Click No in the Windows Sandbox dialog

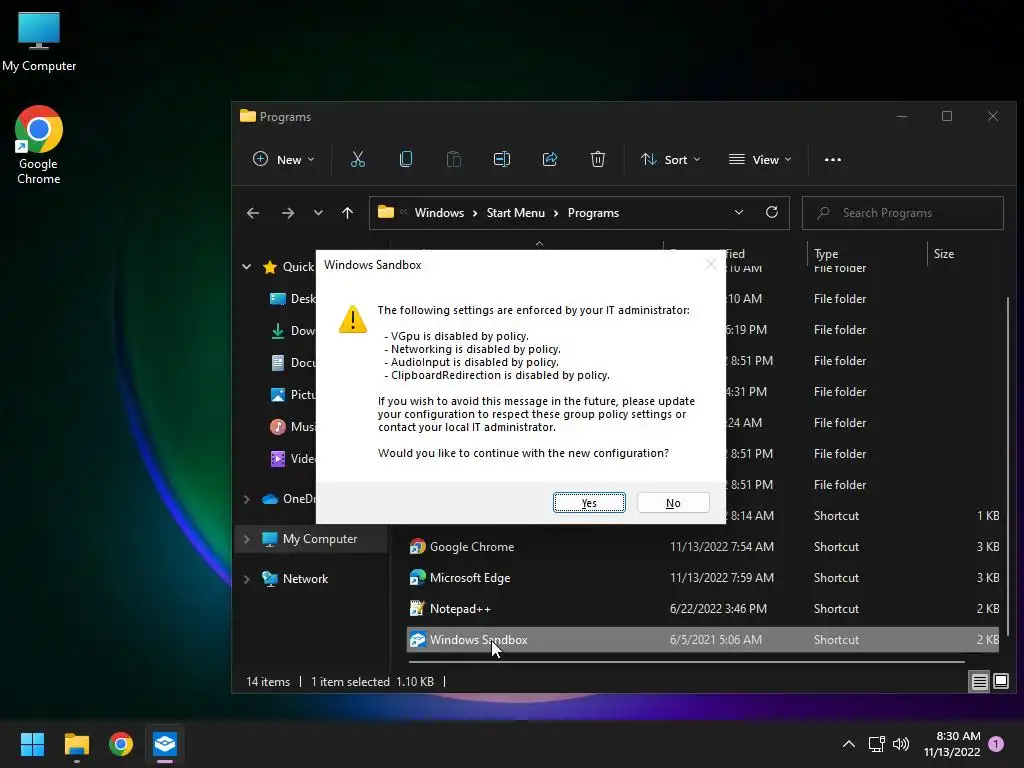point(673,503)
